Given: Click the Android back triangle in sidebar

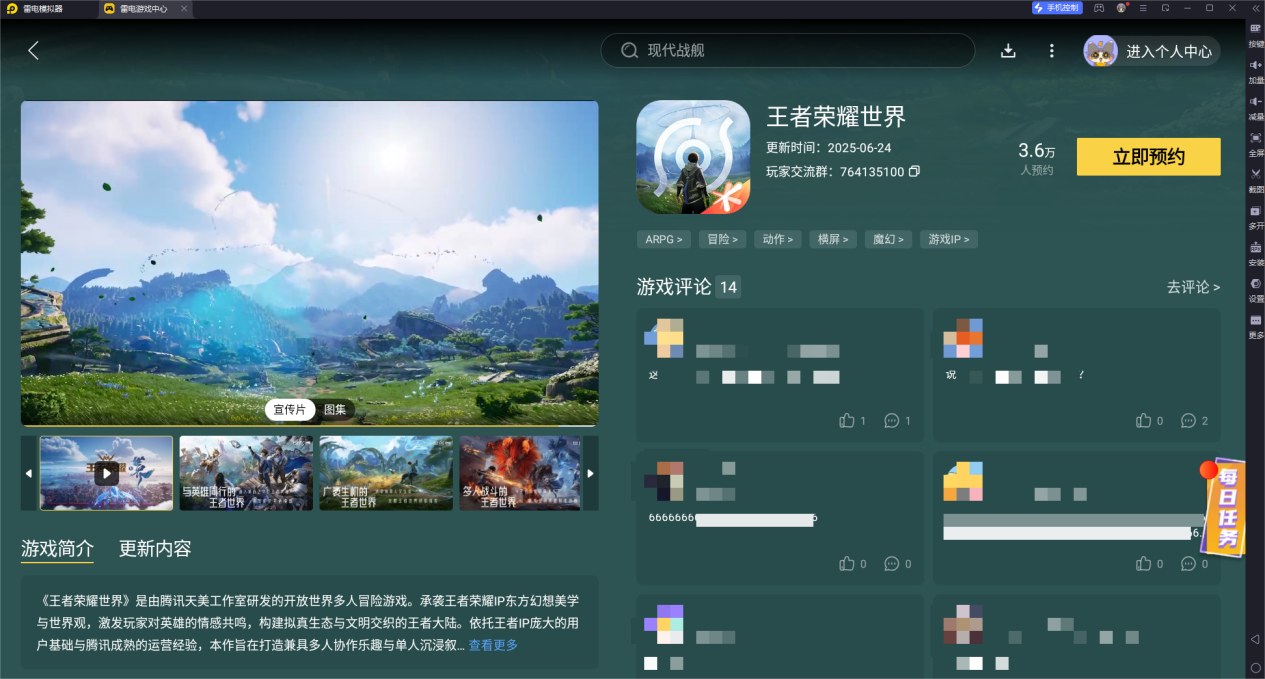Looking at the screenshot, I should 1255,639.
